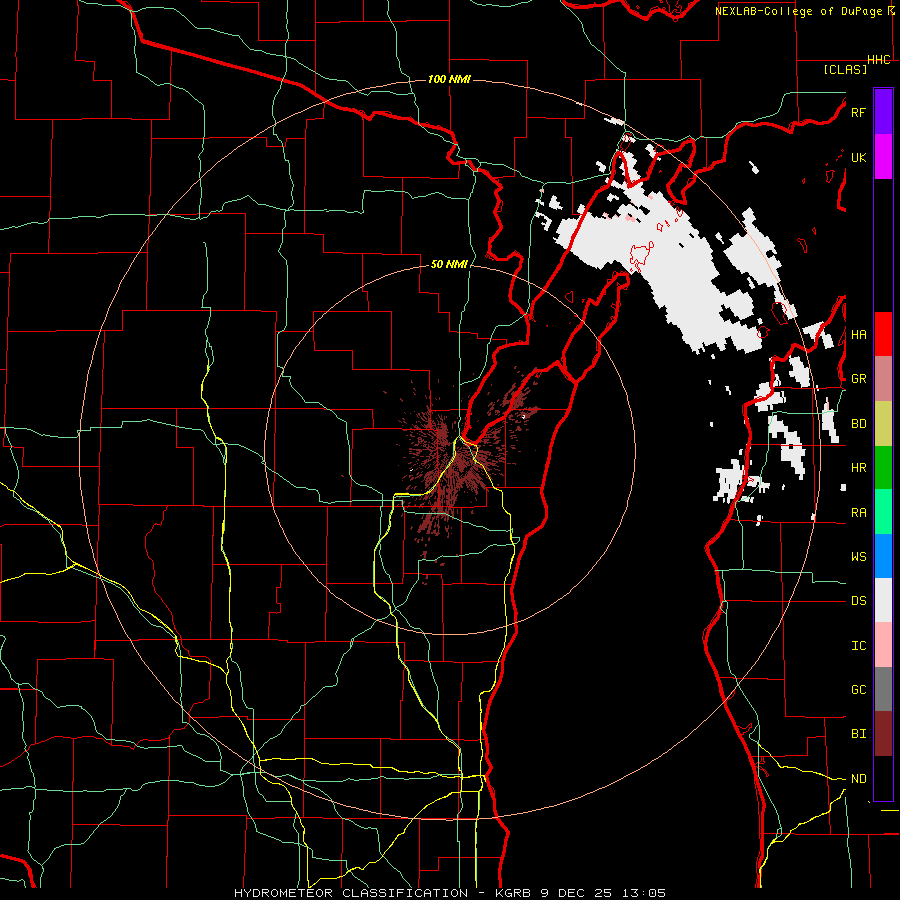Screen dimensions: 900x900
Task: Click the HR legend label
Action: (858, 468)
